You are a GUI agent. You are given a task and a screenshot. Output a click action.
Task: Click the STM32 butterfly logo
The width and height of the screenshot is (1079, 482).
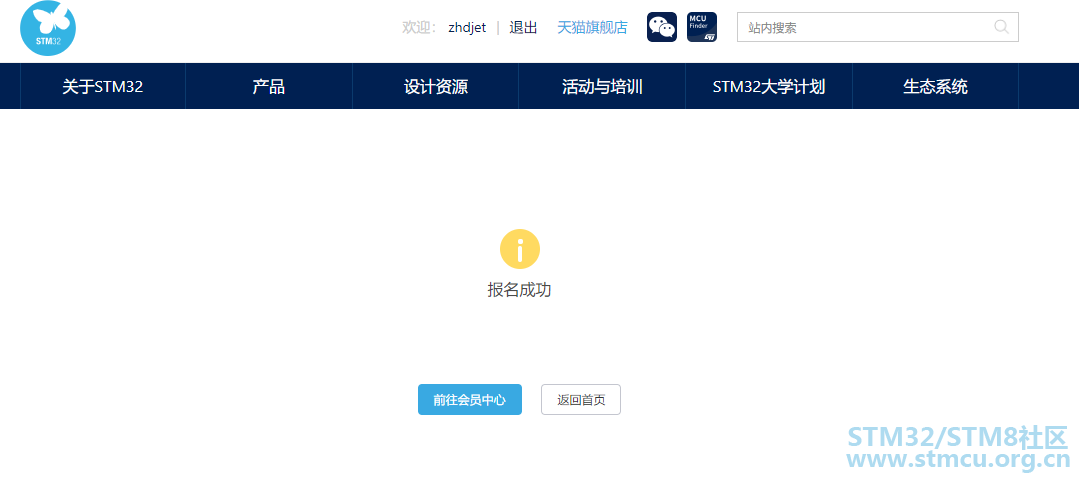pos(48,28)
